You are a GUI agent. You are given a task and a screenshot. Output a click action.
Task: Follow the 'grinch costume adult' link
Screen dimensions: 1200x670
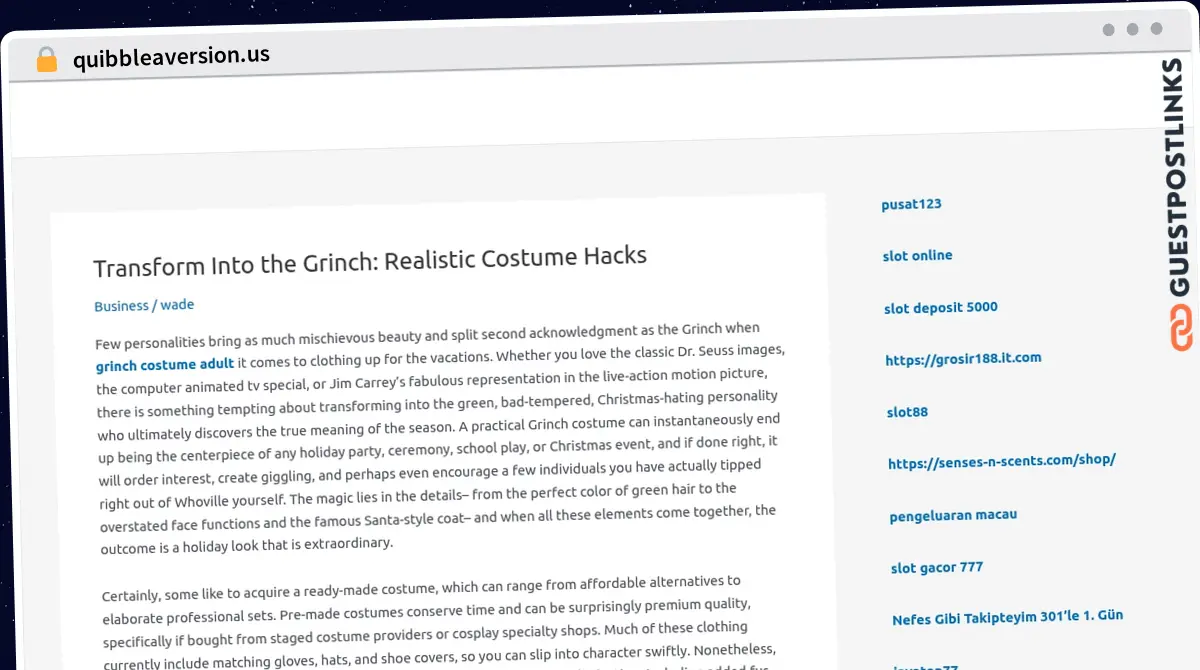165,365
